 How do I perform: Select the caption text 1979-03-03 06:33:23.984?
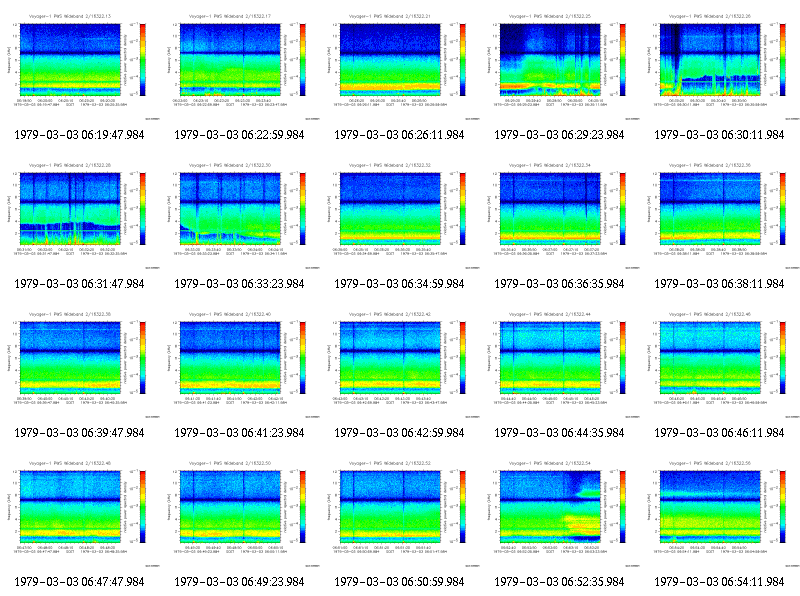point(239,284)
